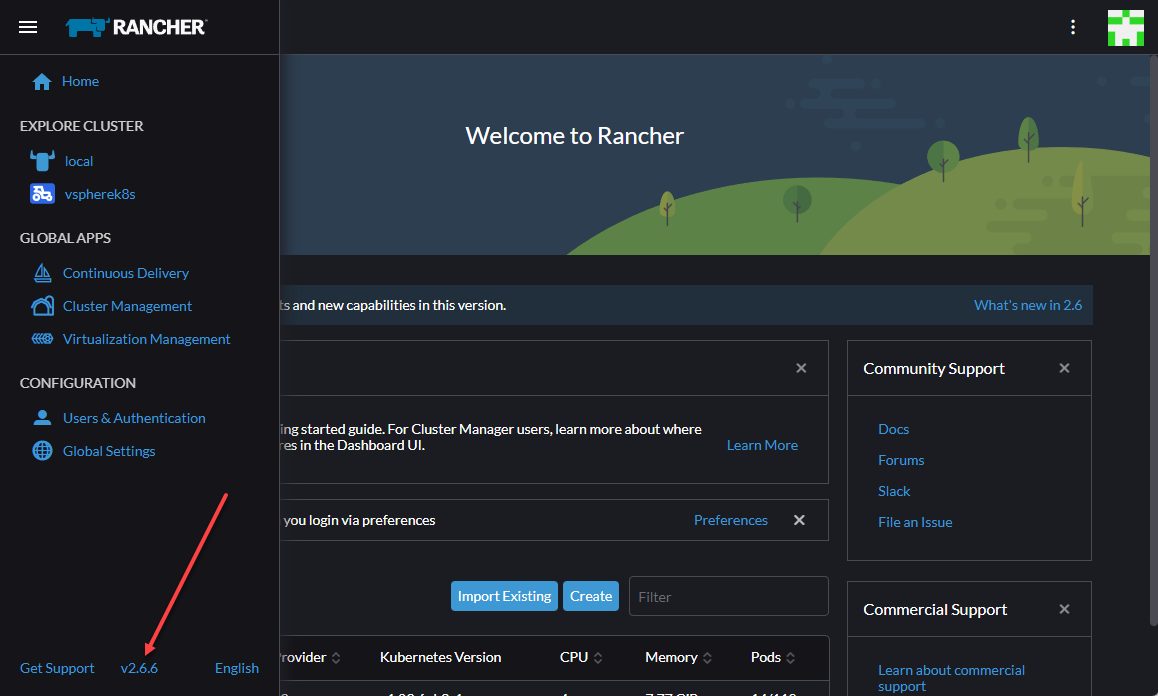Click the Global Settings globe icon

(x=41, y=450)
